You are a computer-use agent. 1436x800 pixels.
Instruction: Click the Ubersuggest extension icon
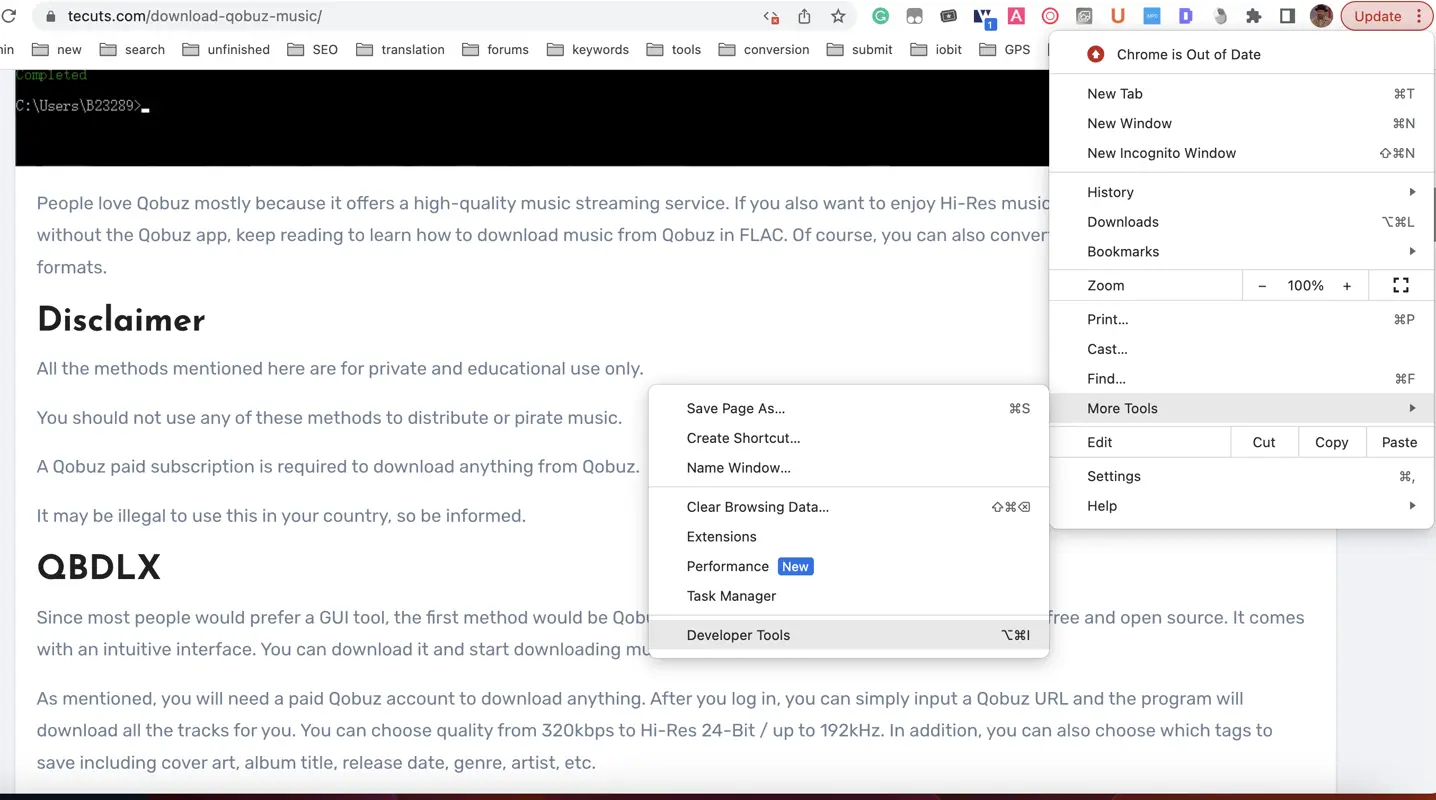pos(1117,16)
